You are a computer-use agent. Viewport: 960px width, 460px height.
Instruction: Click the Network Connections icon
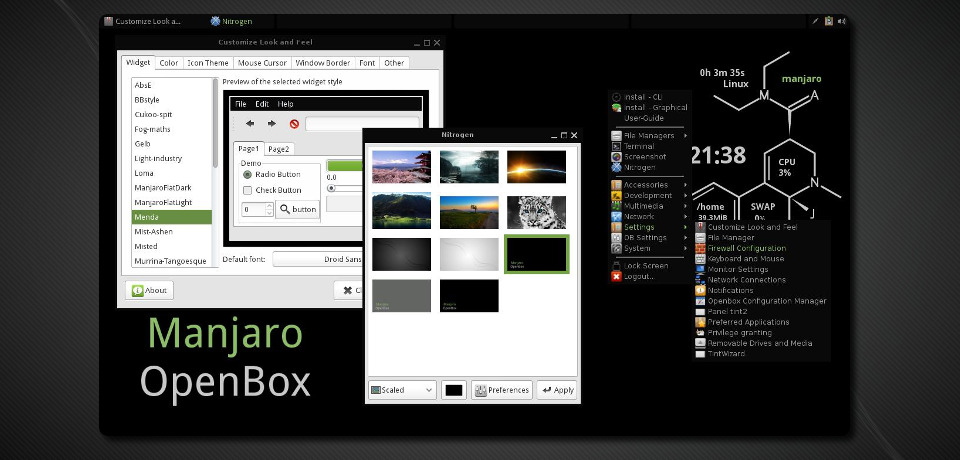click(700, 279)
